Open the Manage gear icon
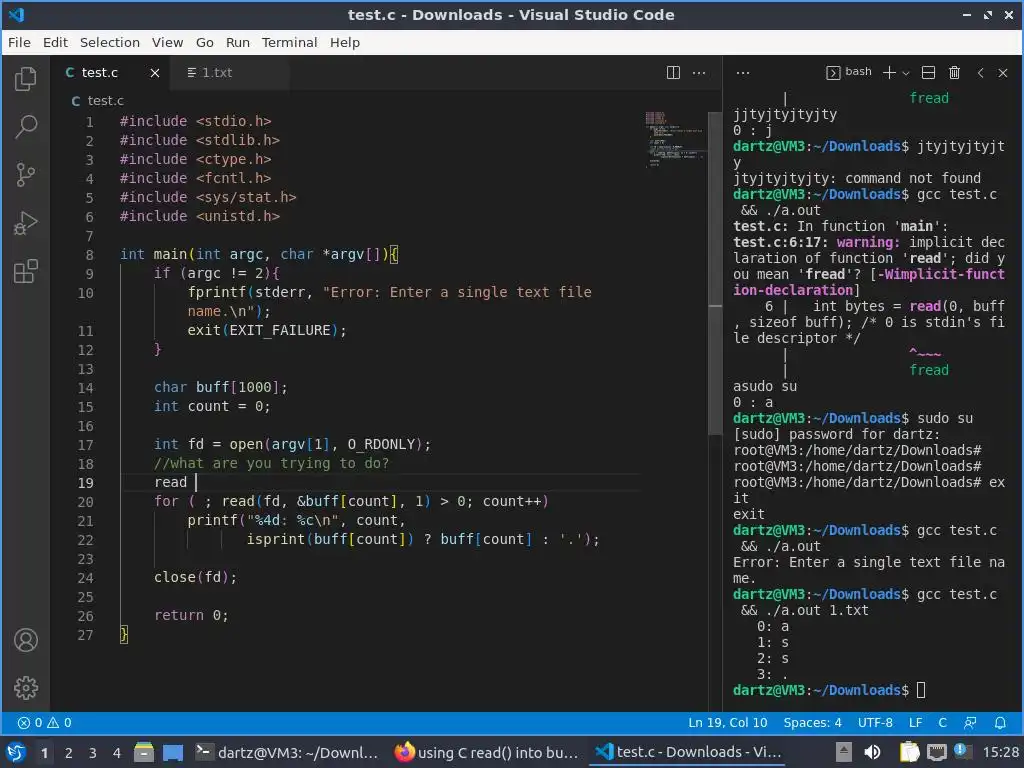This screenshot has height=768, width=1024. (x=25, y=688)
